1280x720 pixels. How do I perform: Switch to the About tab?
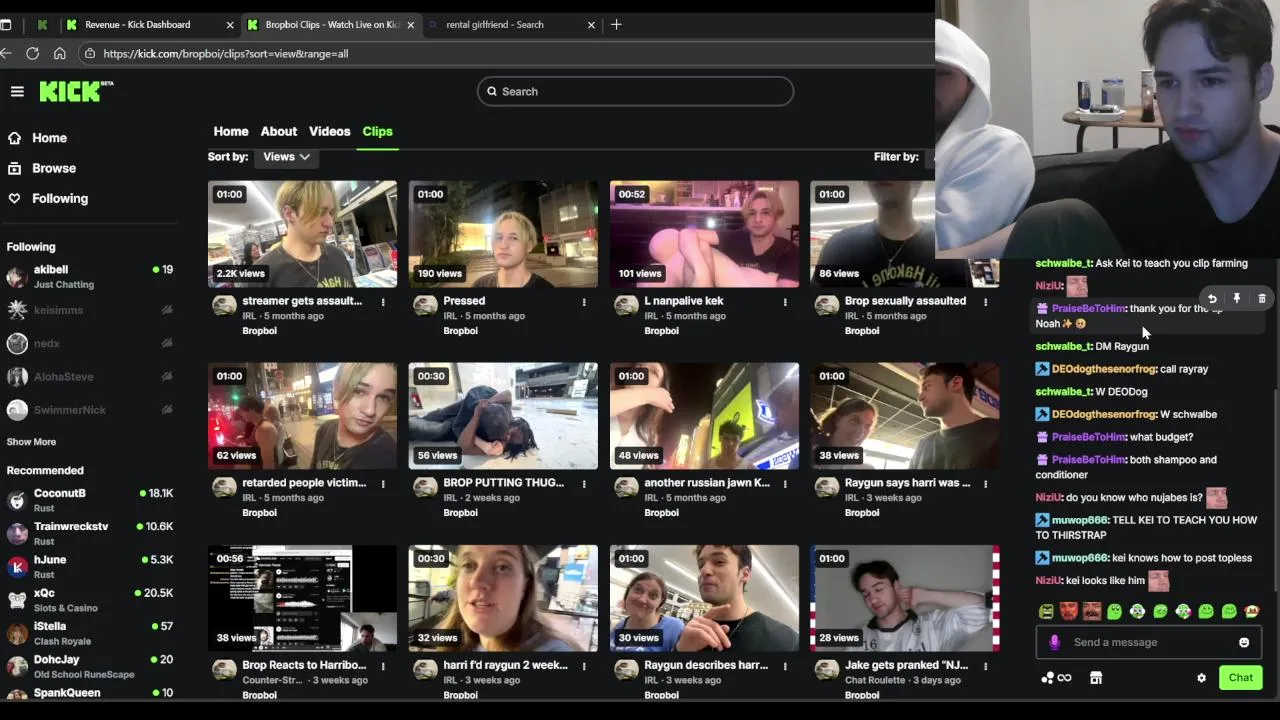tap(279, 131)
